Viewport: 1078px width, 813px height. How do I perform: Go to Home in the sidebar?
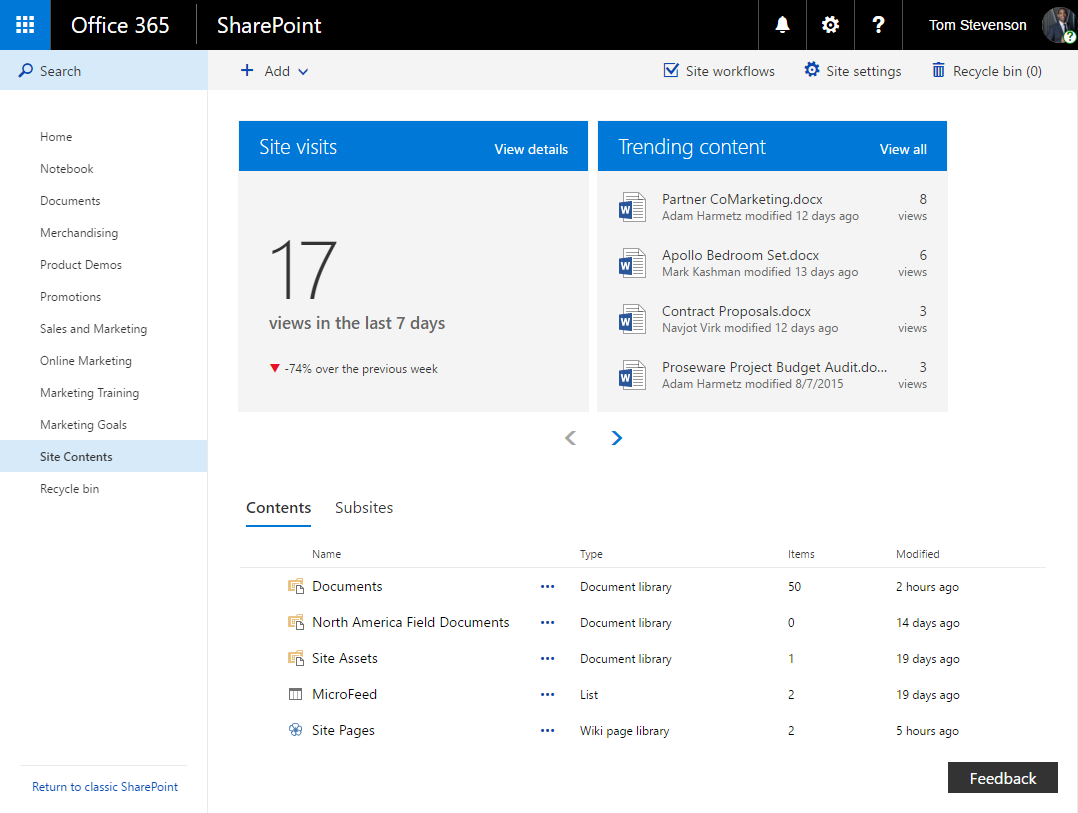click(56, 137)
